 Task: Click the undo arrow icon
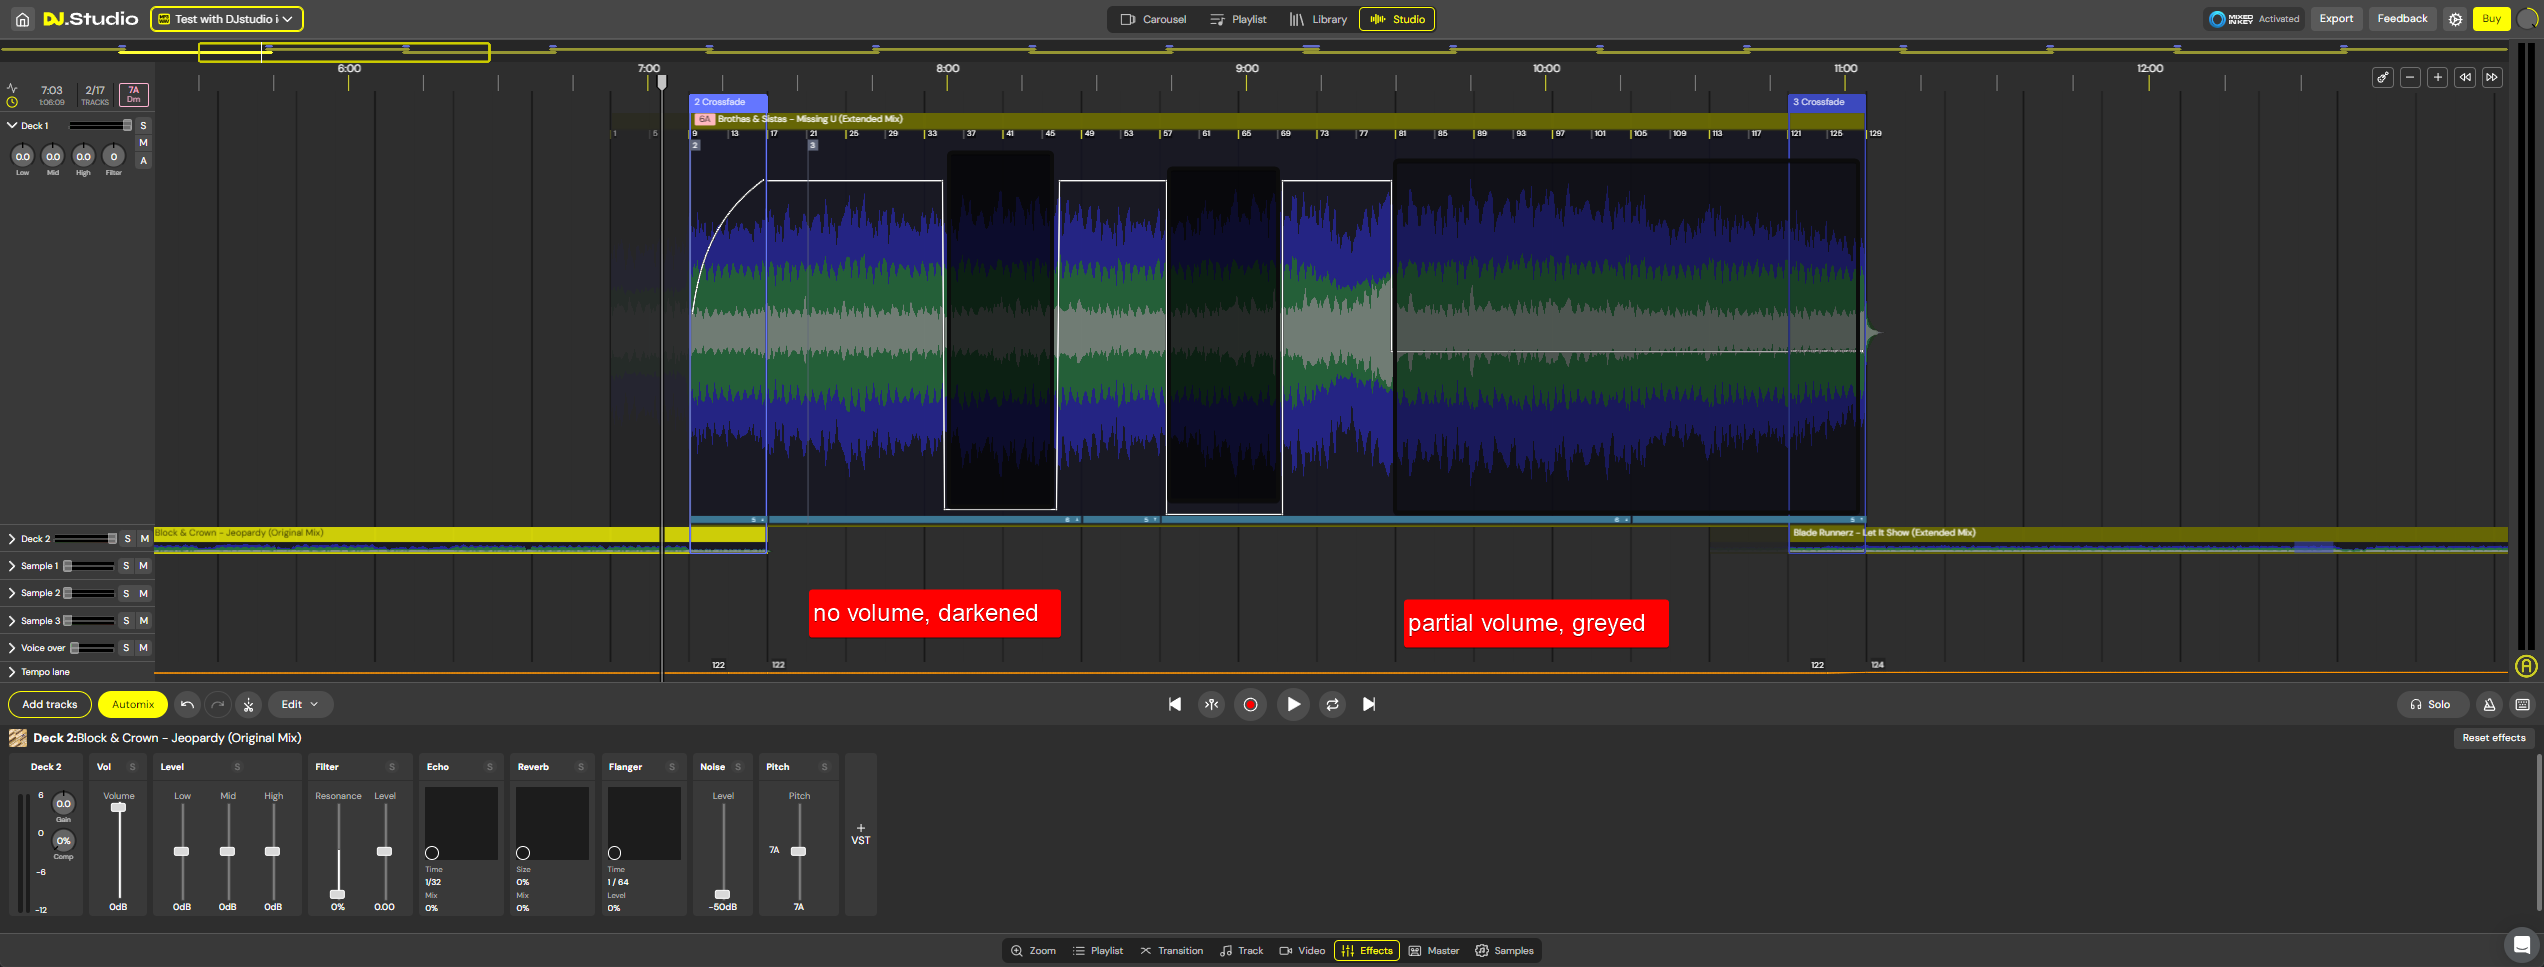coord(187,704)
